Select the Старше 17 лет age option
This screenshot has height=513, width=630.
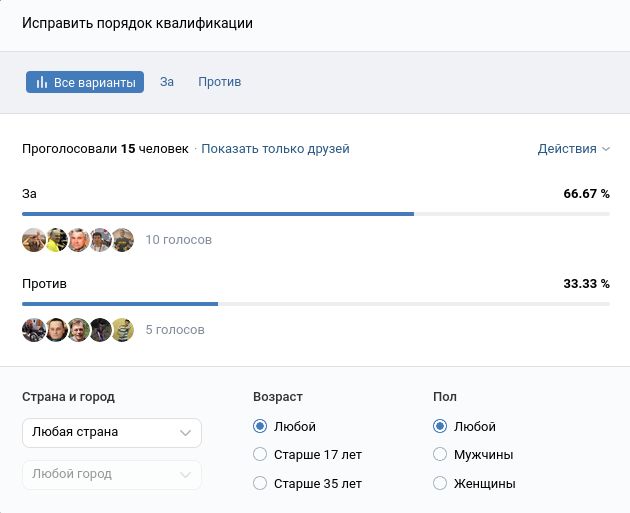click(x=261, y=455)
